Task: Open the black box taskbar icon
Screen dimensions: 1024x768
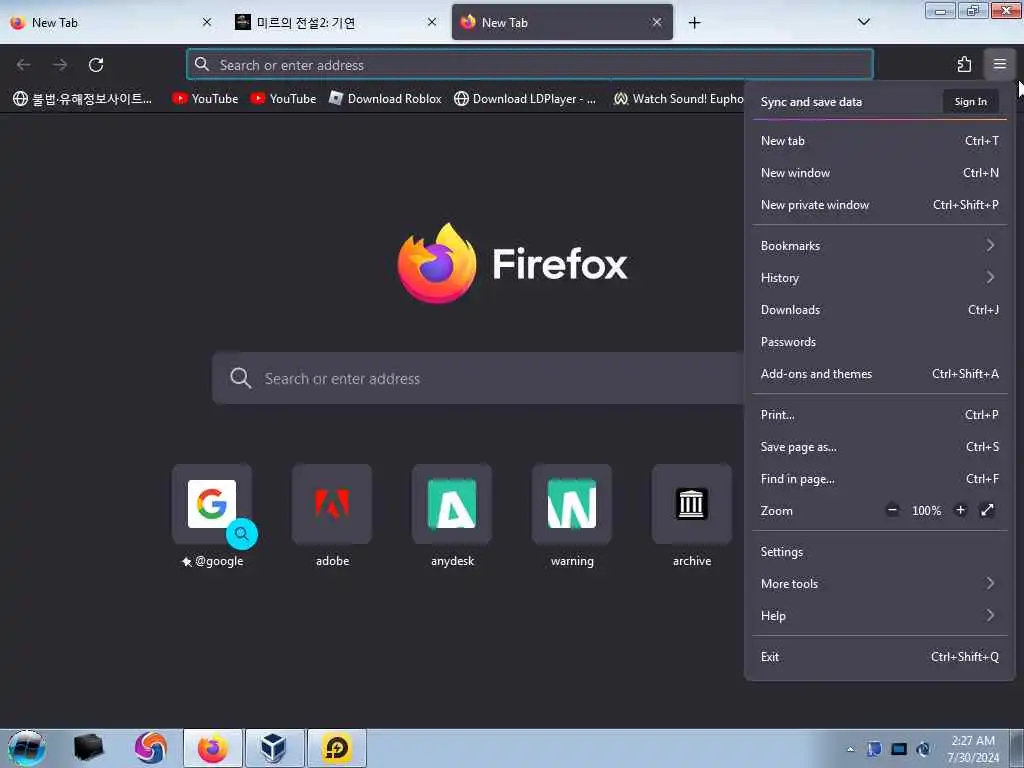Action: tap(88, 748)
